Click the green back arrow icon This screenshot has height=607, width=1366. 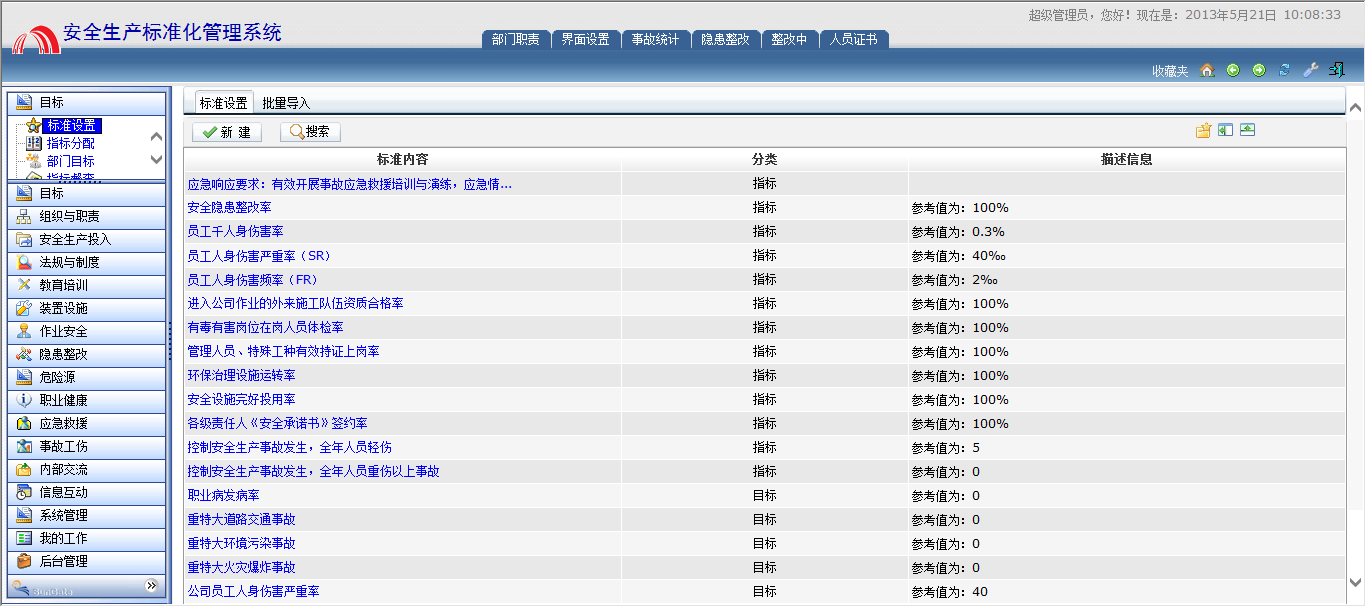[1233, 70]
